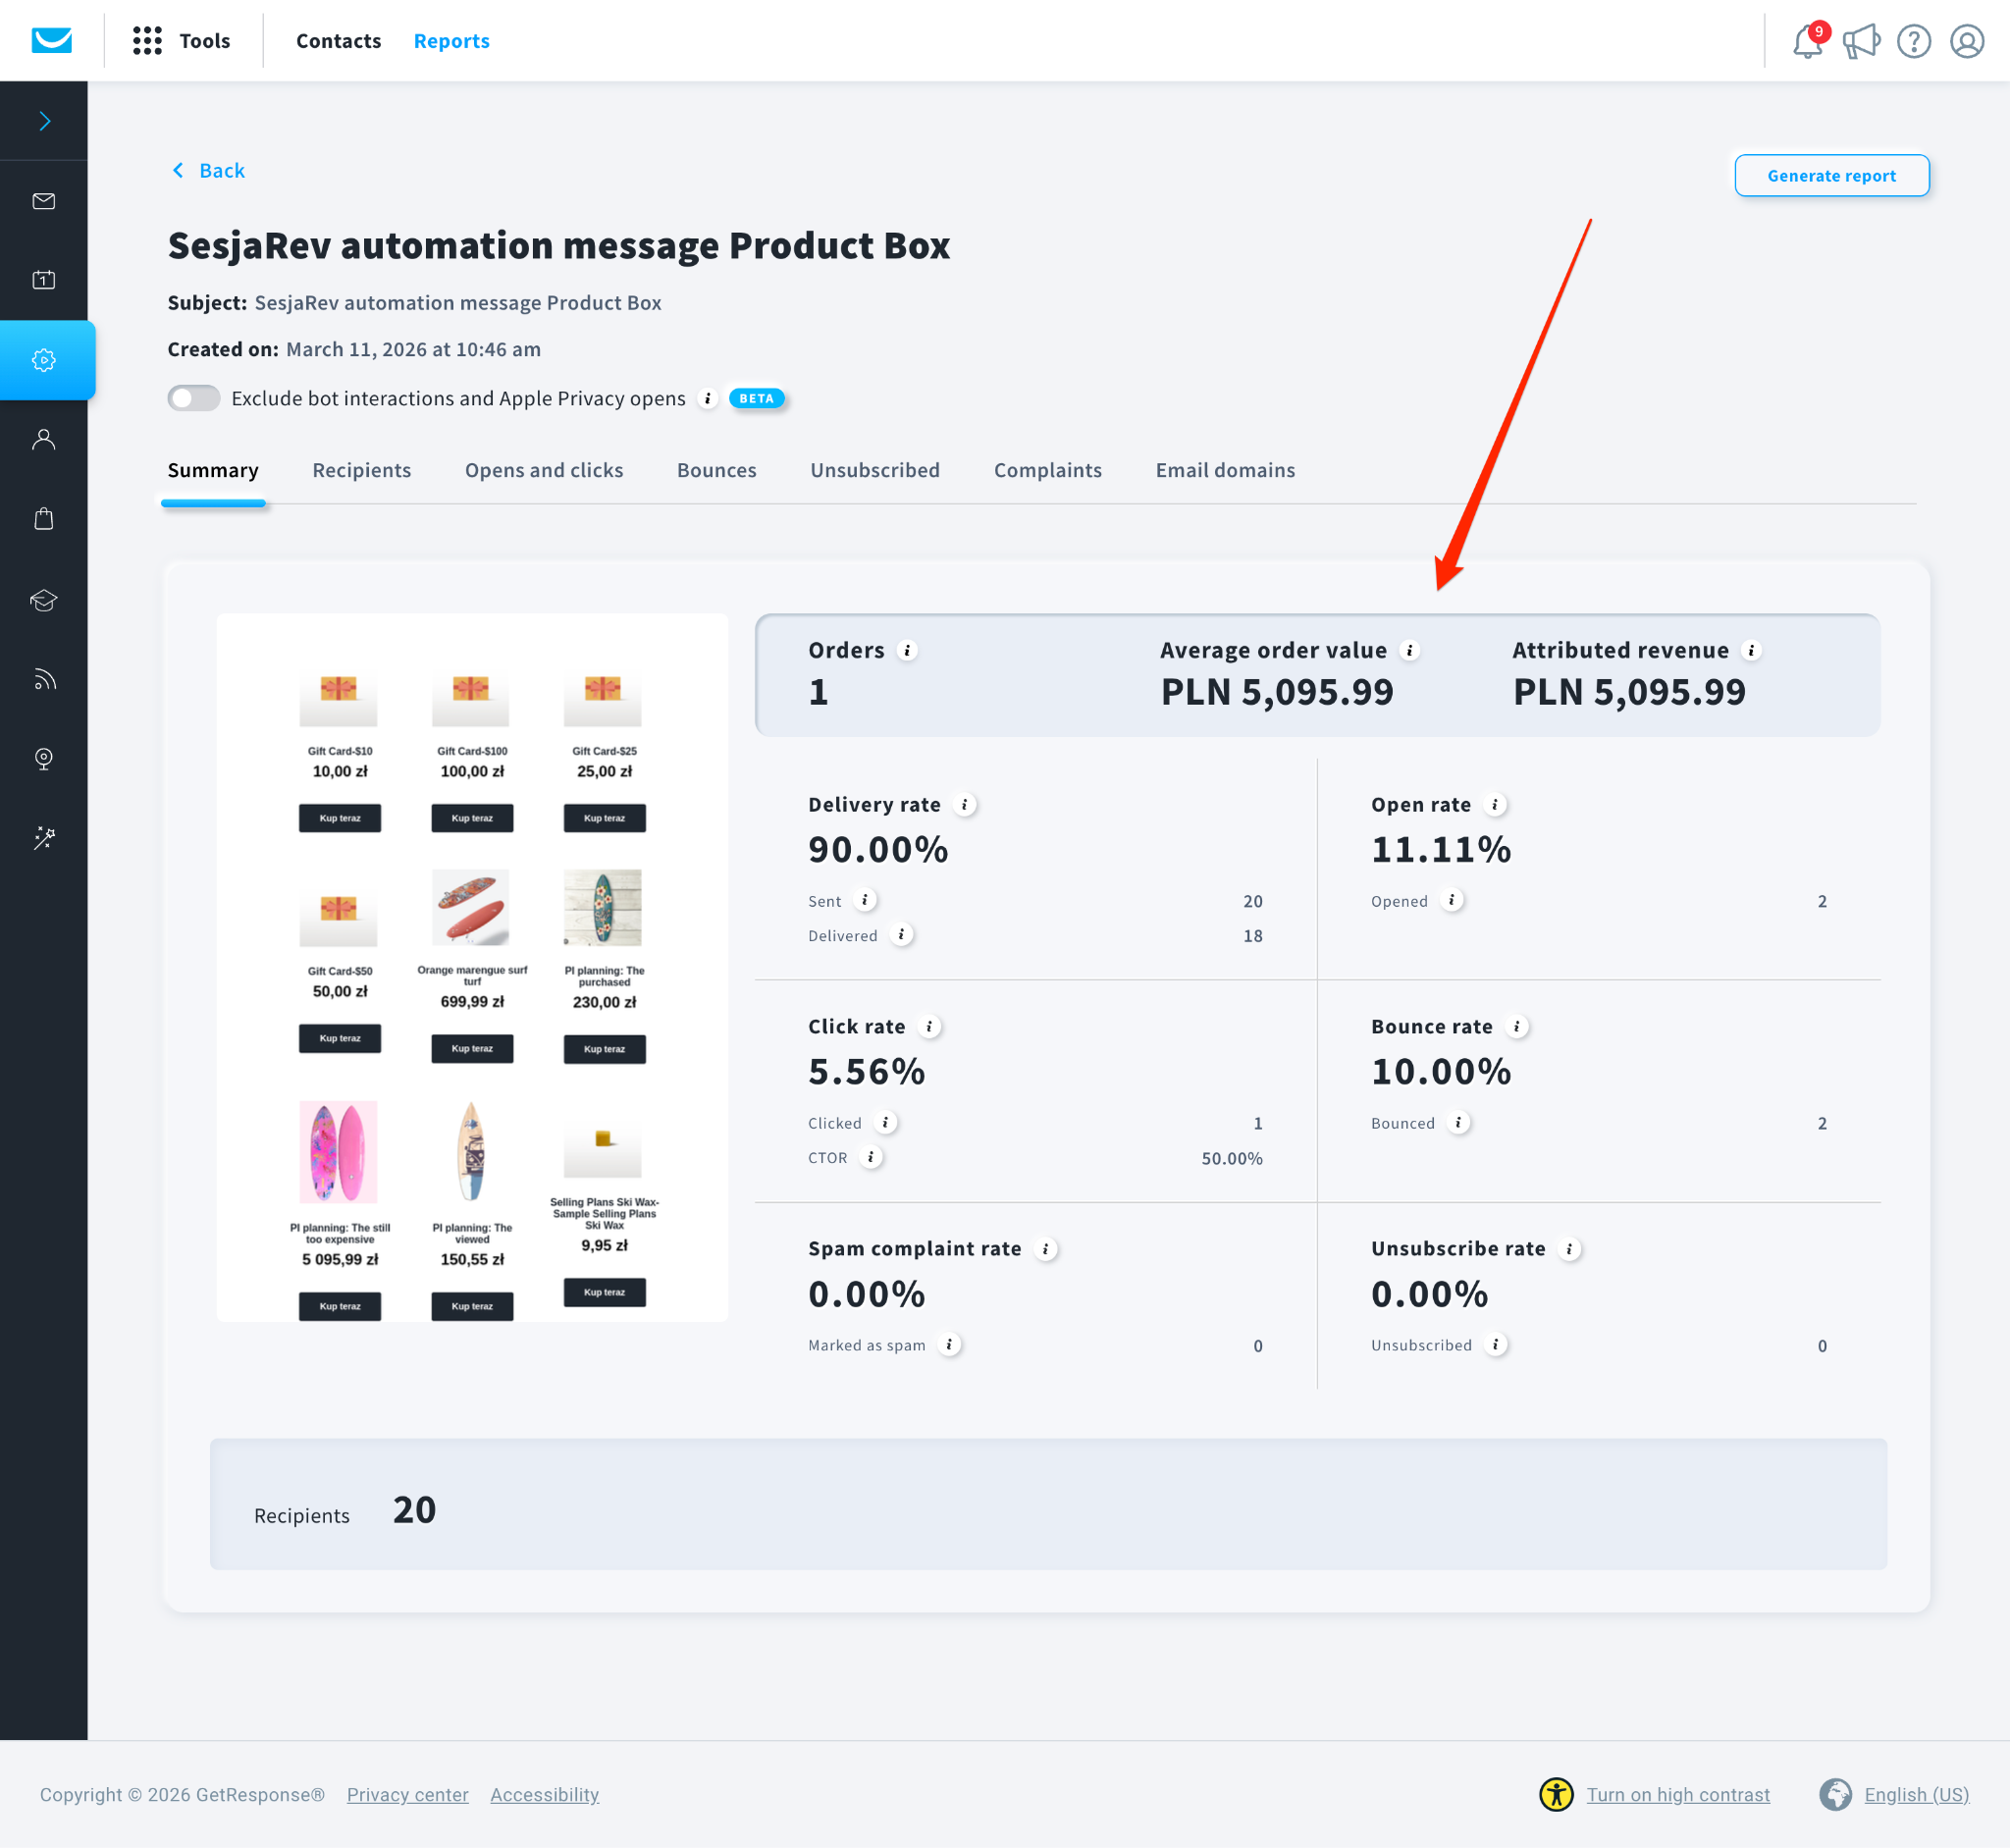Click the Recipients count 20
Viewport: 2010px width, 1848px height.
pos(414,1510)
